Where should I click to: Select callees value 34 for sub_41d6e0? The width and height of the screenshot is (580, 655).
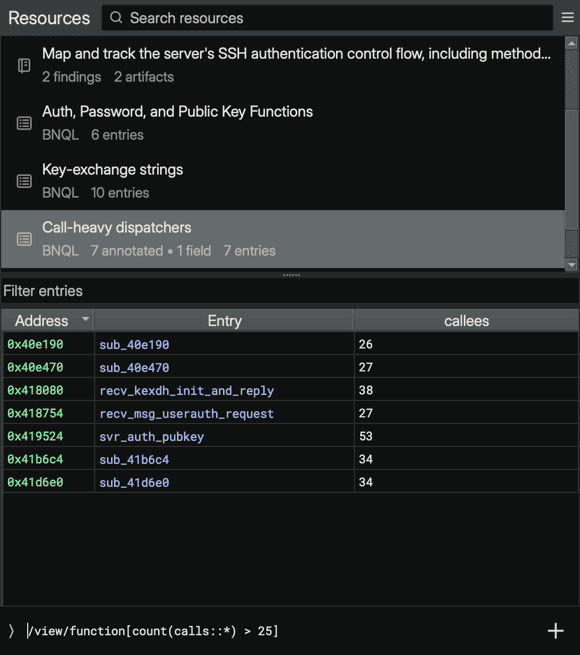click(366, 482)
